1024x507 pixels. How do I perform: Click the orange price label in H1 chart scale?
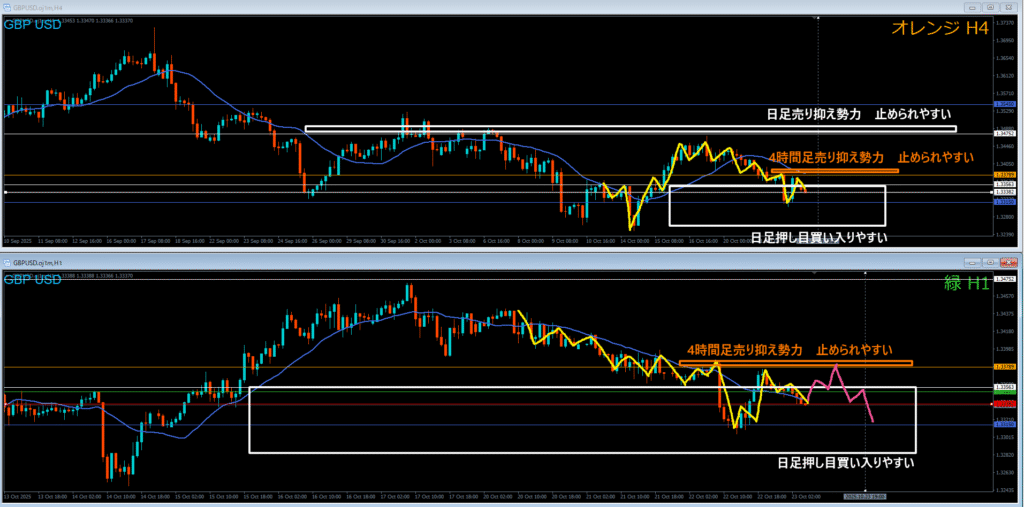point(1004,367)
